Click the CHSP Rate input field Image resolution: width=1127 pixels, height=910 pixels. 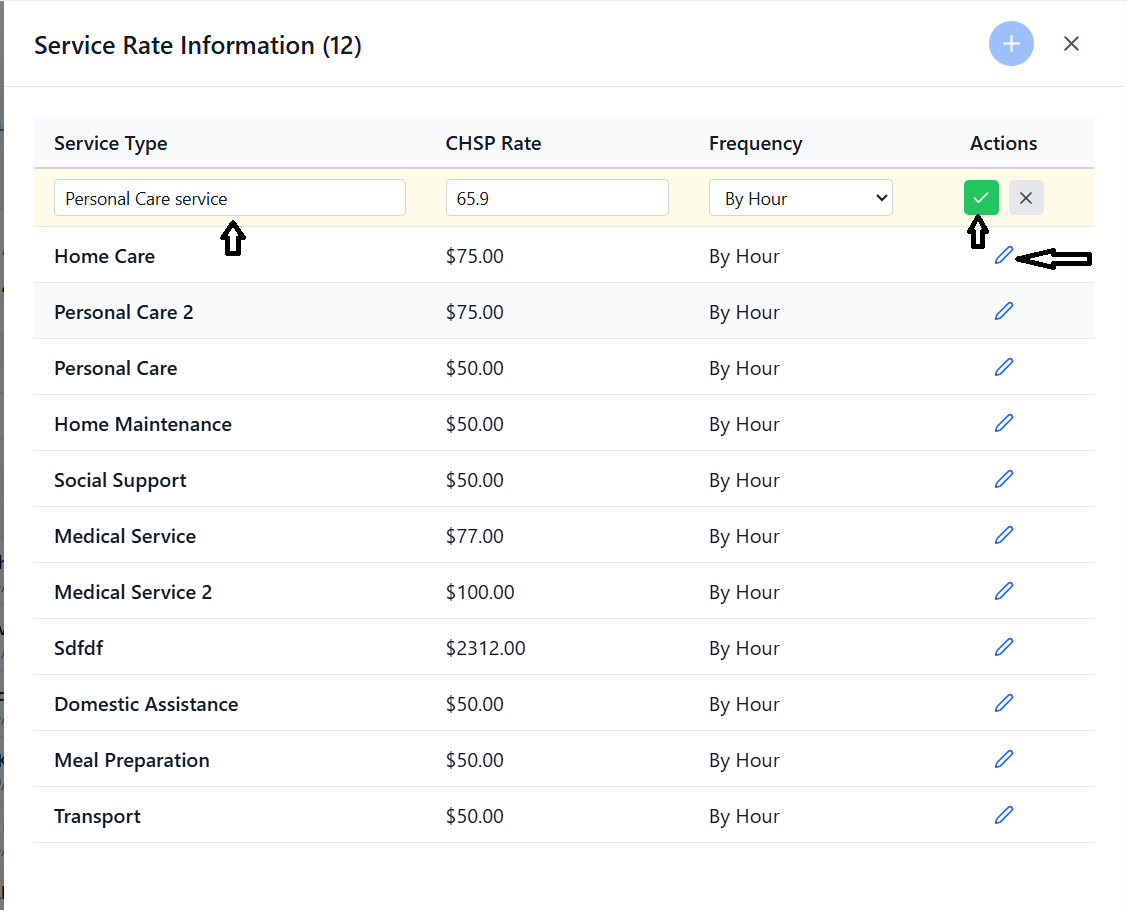(556, 198)
